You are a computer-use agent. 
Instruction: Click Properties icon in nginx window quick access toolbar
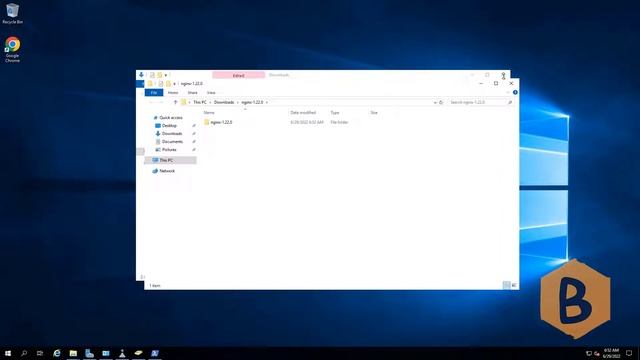click(161, 84)
